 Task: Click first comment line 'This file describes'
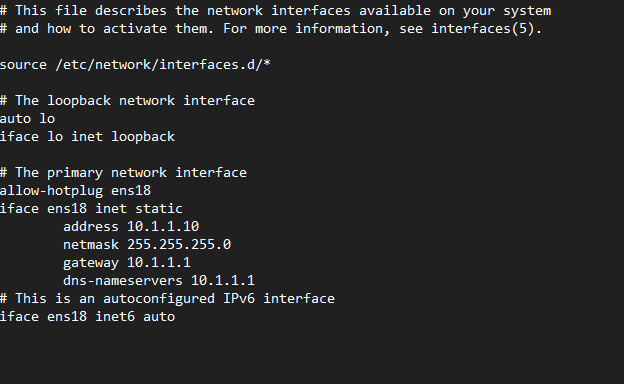coord(275,11)
